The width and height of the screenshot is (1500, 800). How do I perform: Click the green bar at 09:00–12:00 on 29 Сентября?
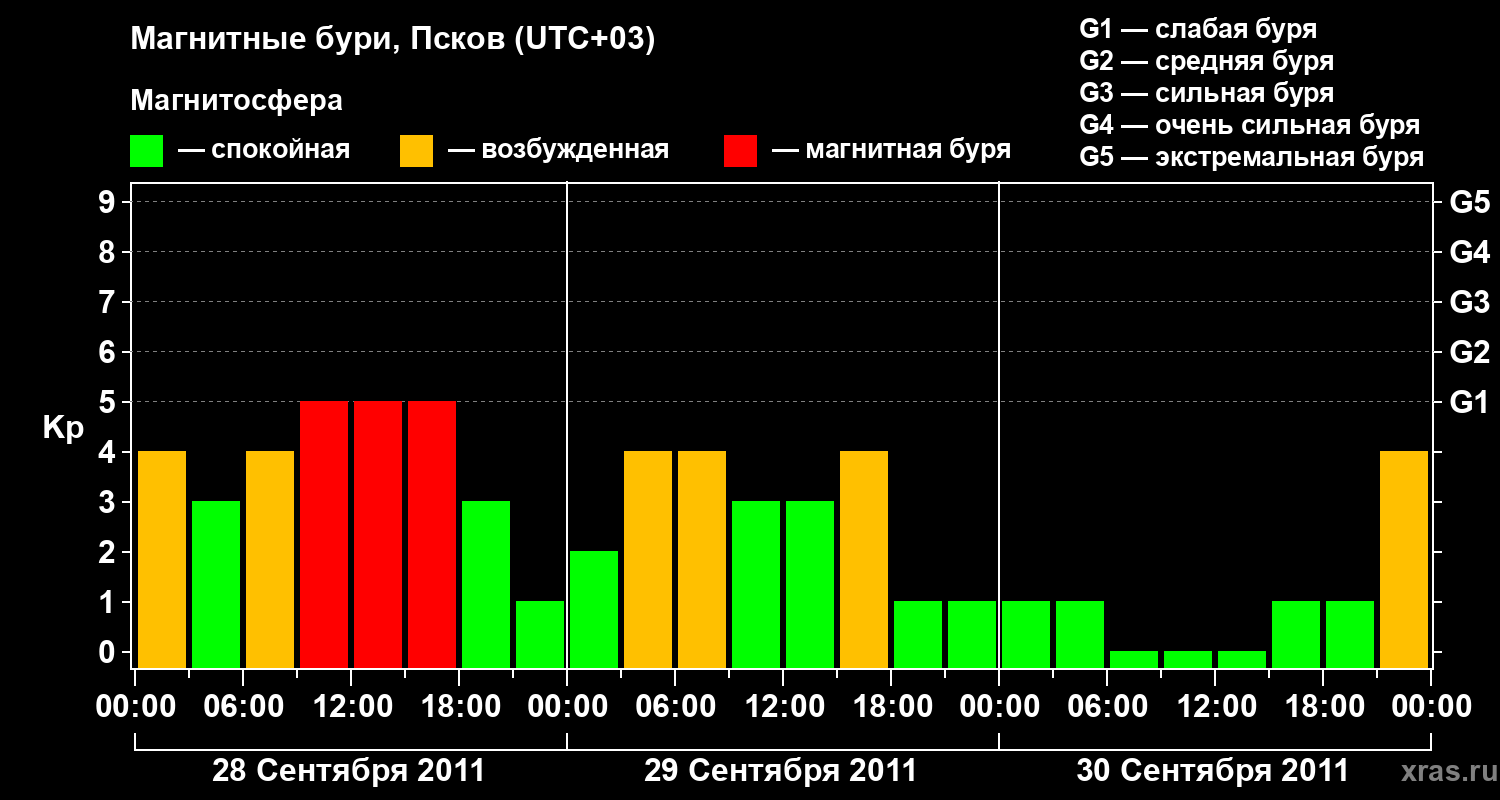756,584
